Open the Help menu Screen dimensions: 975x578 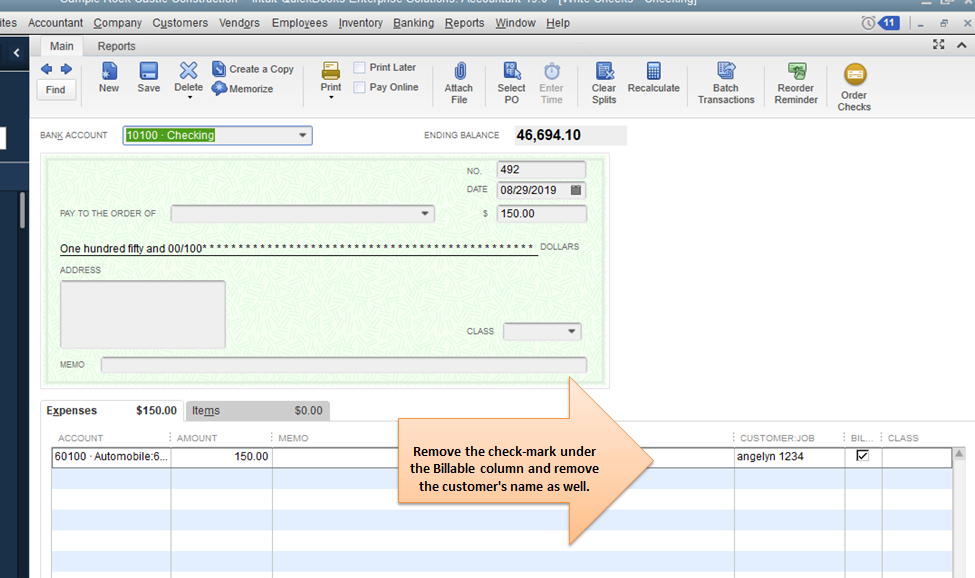[558, 23]
